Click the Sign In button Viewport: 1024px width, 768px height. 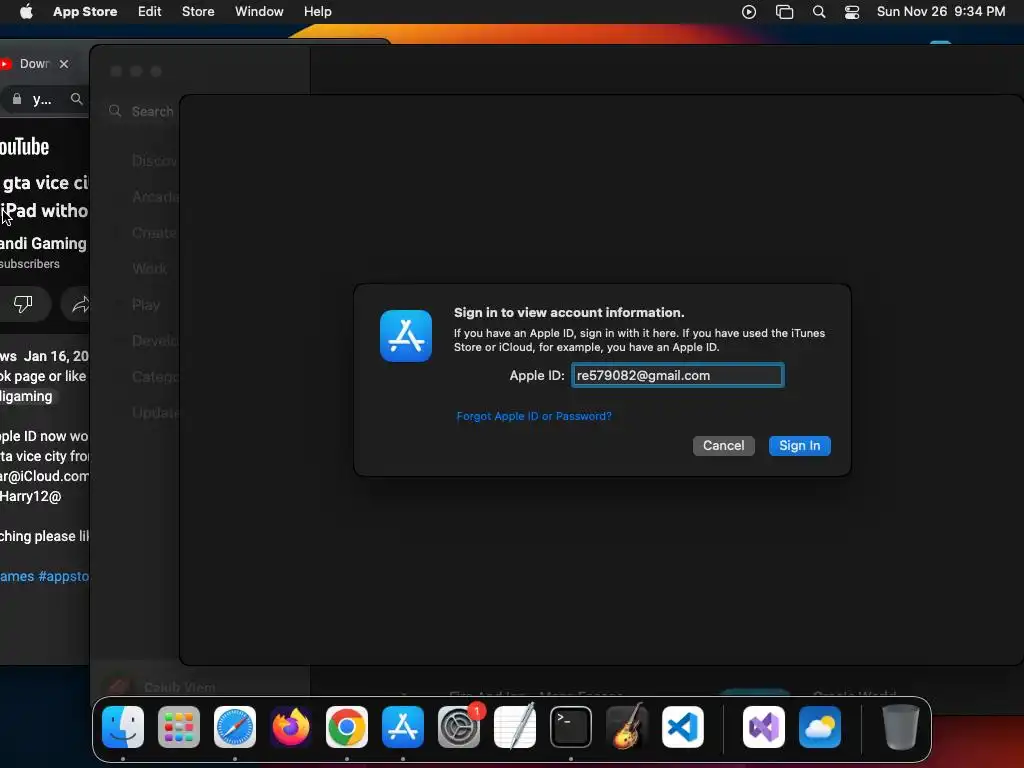coord(799,445)
